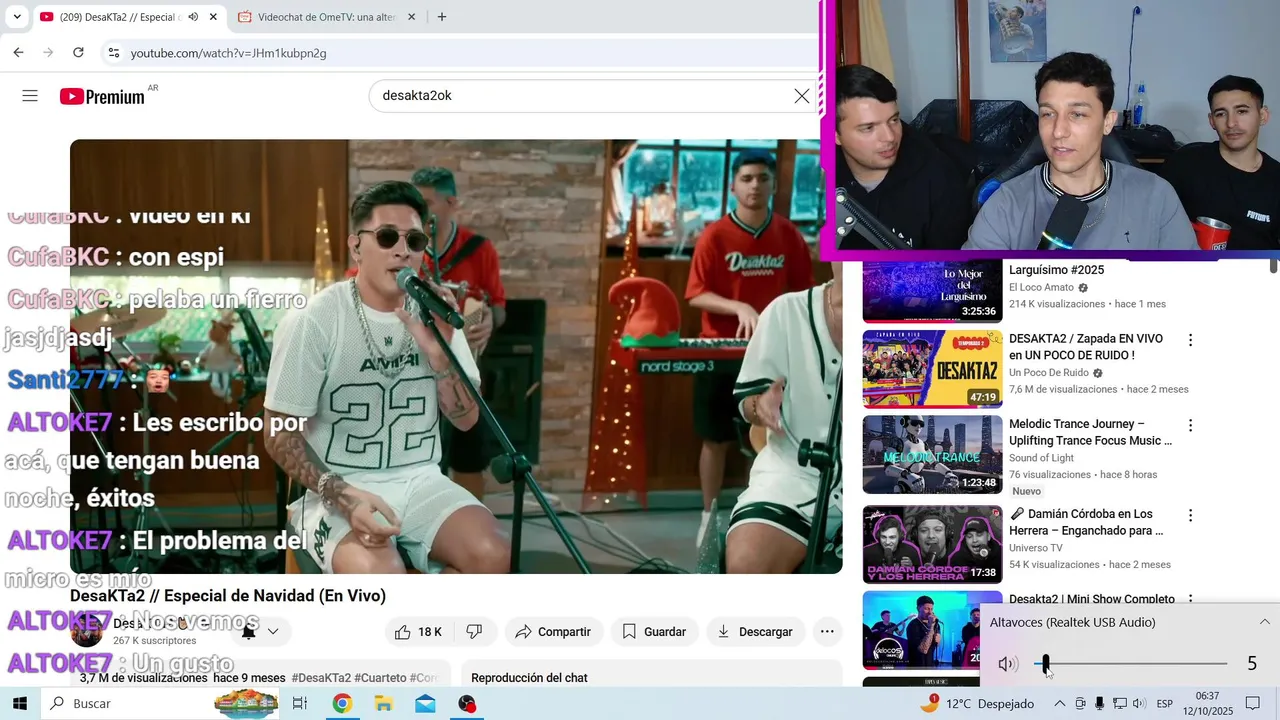Open Chrome from the taskbar
The height and width of the screenshot is (720, 1280).
(342, 704)
